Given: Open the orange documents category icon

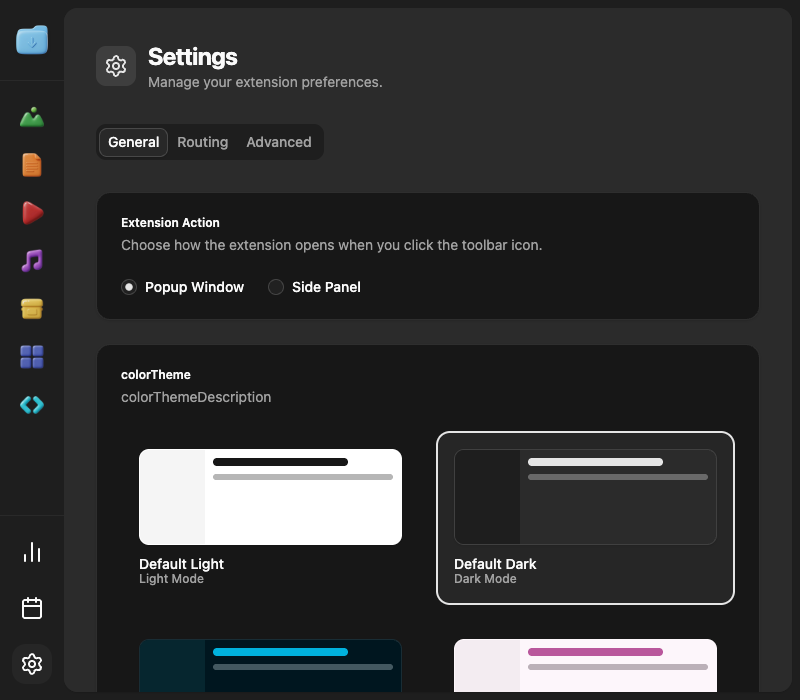Looking at the screenshot, I should coord(32,165).
